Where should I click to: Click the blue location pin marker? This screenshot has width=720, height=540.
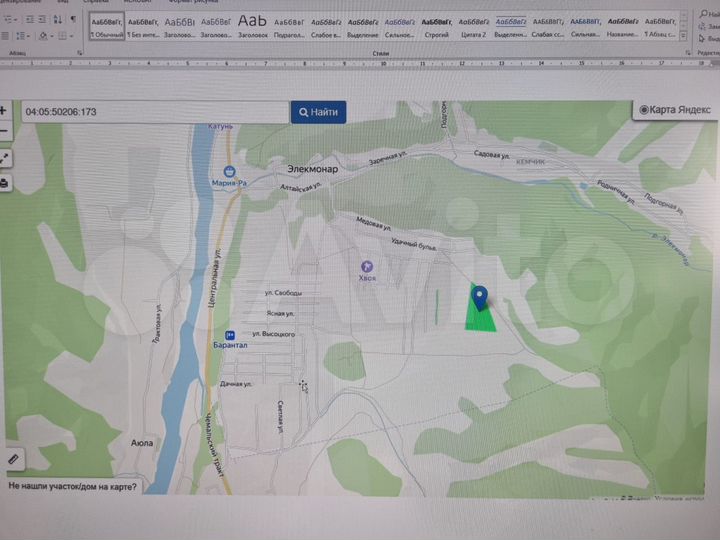click(x=480, y=295)
